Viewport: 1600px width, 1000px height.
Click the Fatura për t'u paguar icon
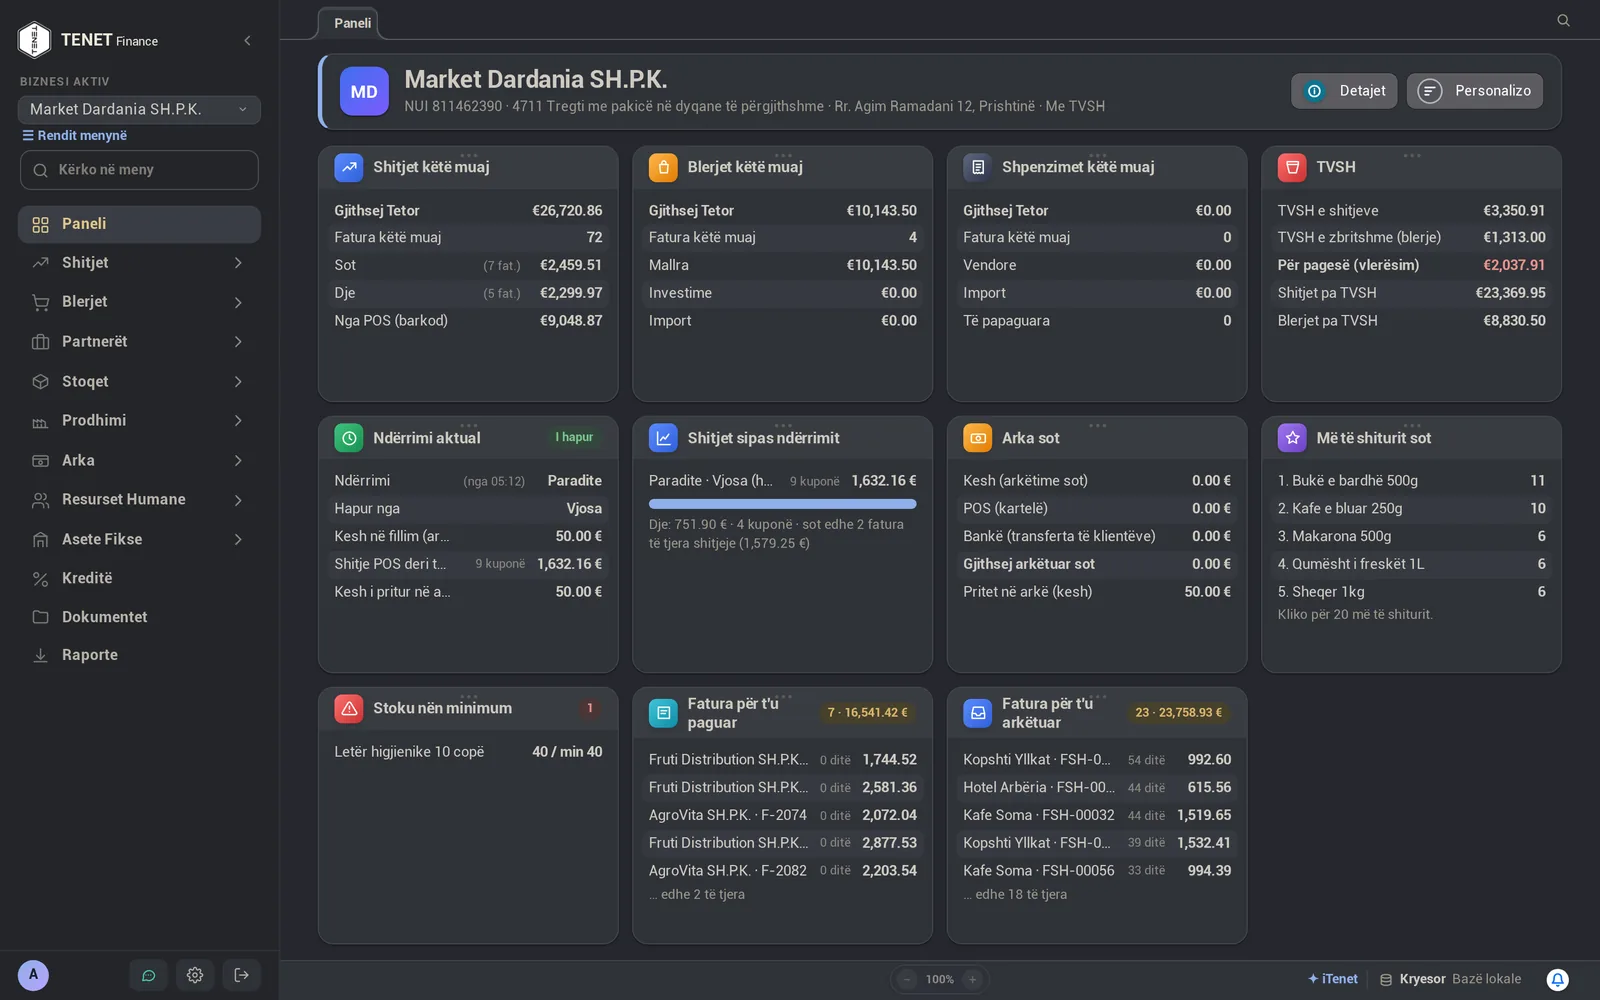click(x=663, y=713)
